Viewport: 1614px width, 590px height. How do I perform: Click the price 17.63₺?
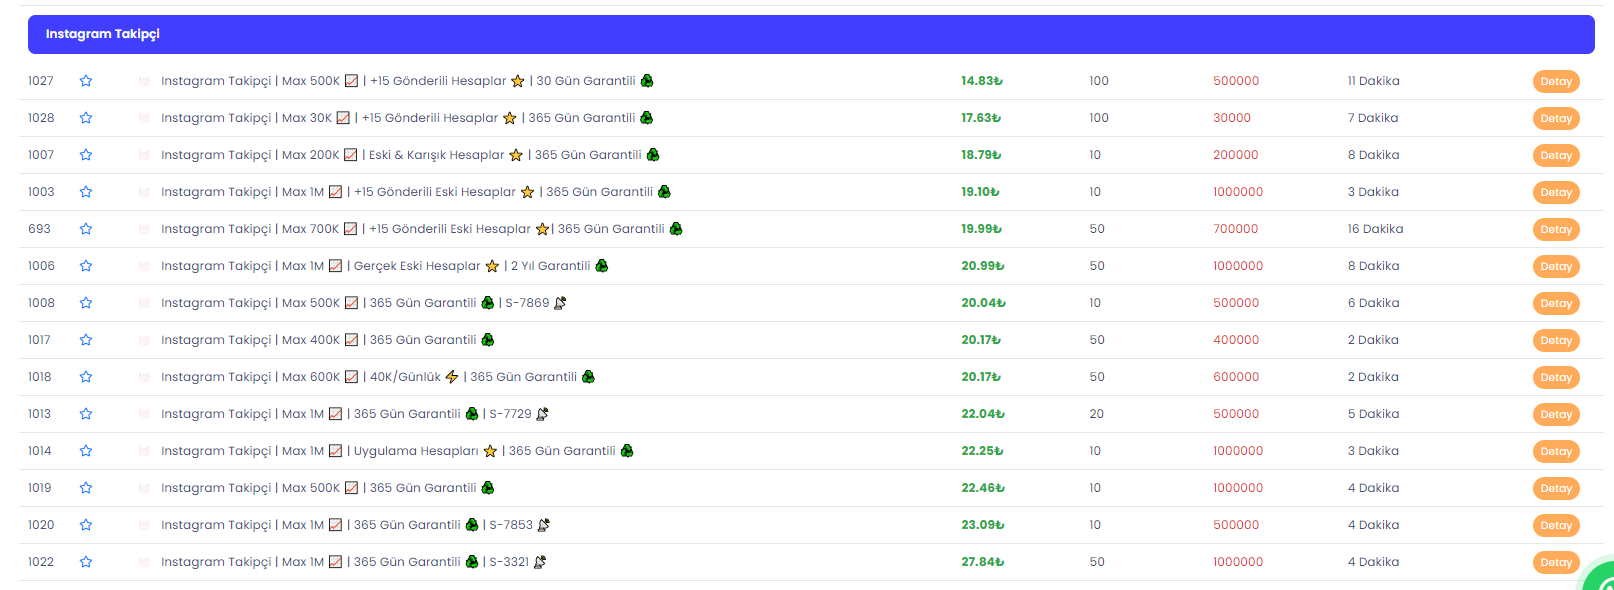[x=981, y=118]
